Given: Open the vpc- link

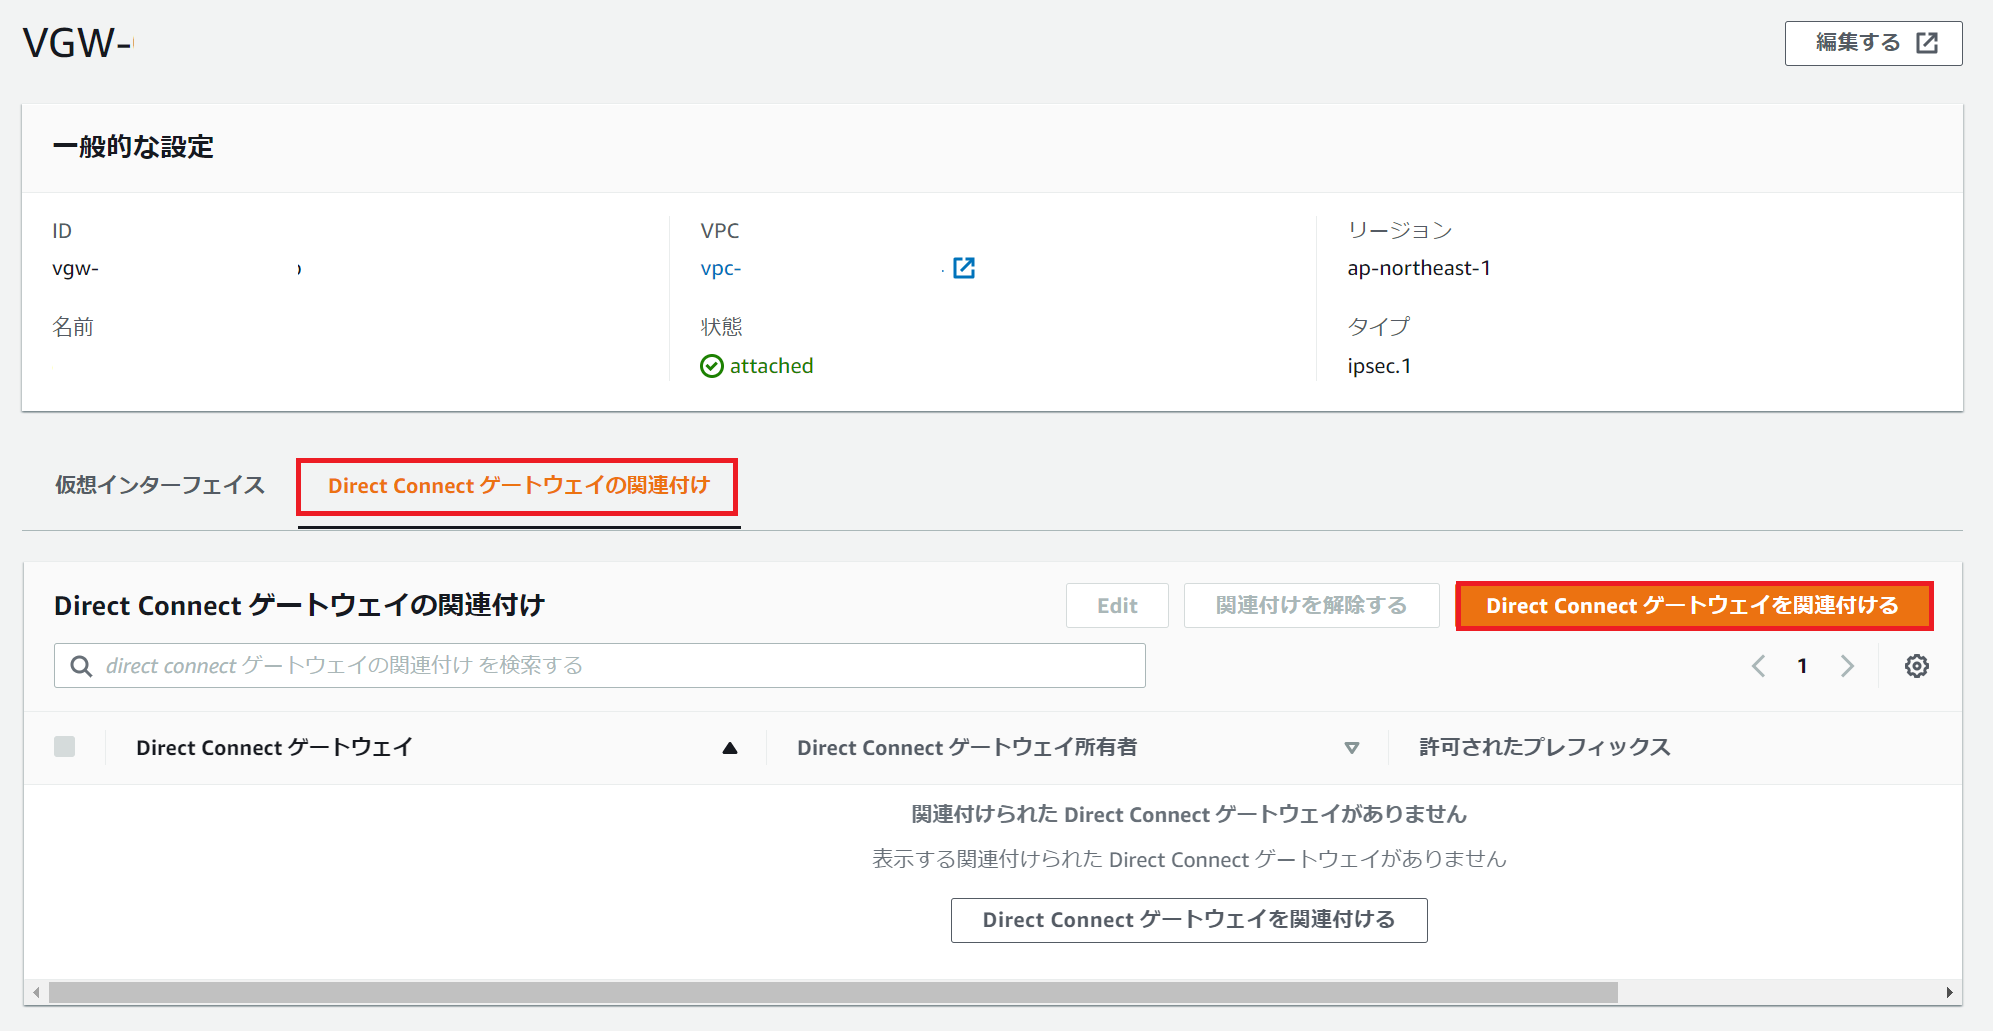Looking at the screenshot, I should pos(721,268).
